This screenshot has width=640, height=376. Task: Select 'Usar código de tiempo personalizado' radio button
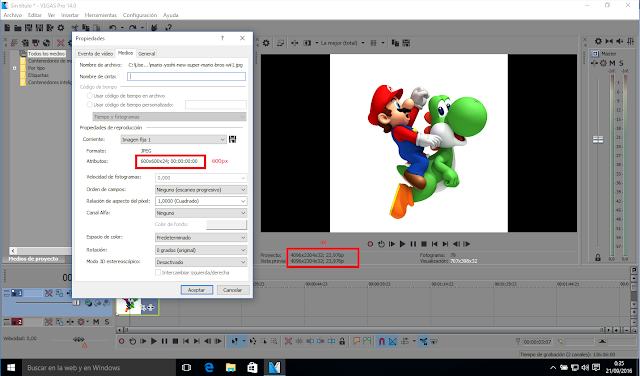pyautogui.click(x=89, y=105)
